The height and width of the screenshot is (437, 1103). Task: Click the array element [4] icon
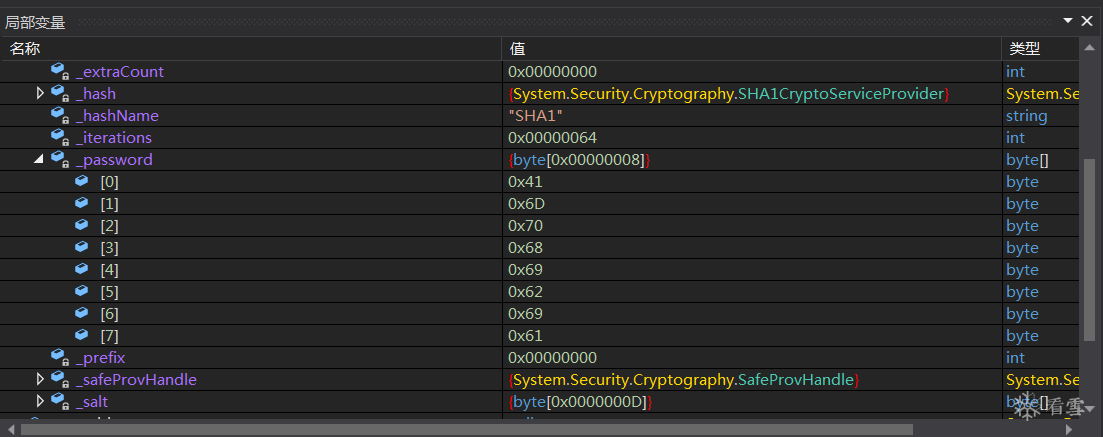81,270
